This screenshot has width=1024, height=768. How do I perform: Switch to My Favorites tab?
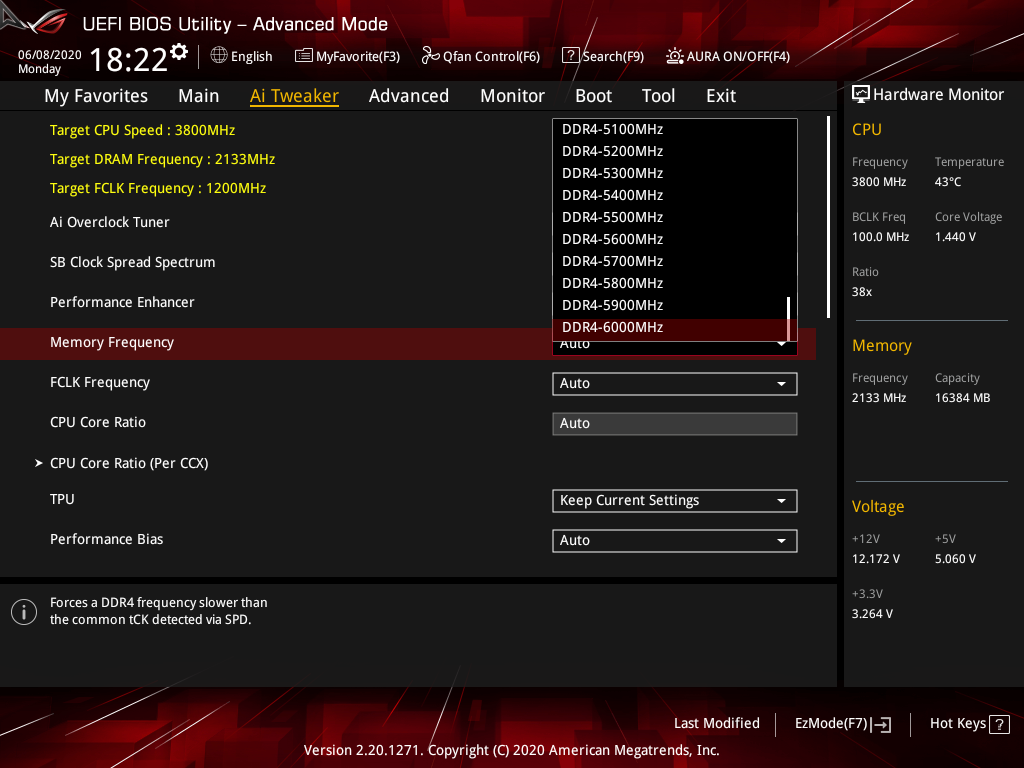96,96
